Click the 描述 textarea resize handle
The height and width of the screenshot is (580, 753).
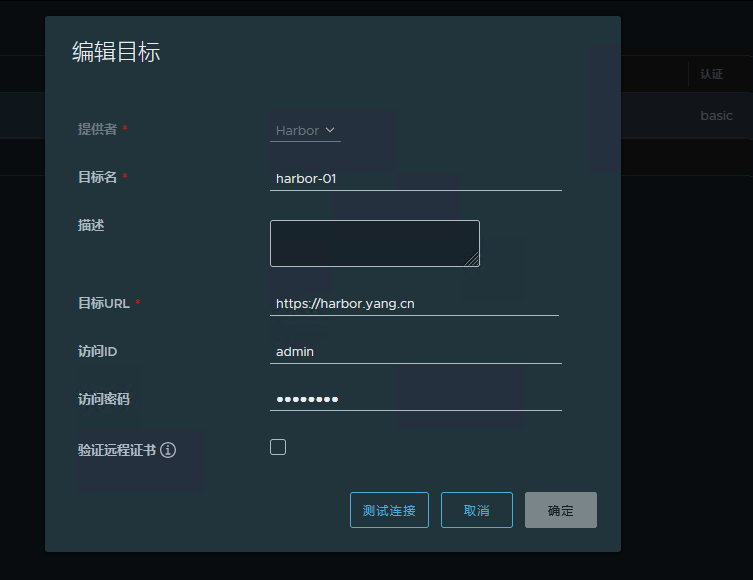473,260
